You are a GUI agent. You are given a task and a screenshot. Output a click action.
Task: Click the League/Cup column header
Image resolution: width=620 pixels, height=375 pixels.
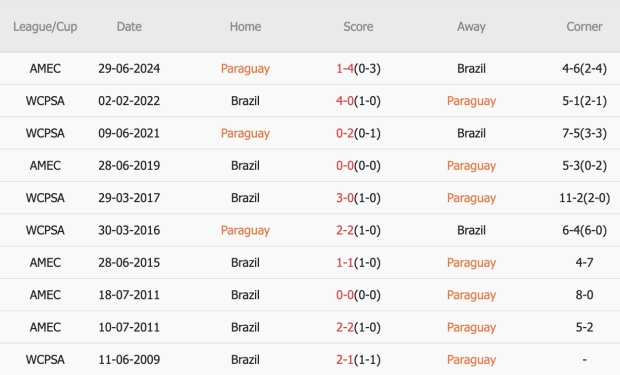(45, 27)
